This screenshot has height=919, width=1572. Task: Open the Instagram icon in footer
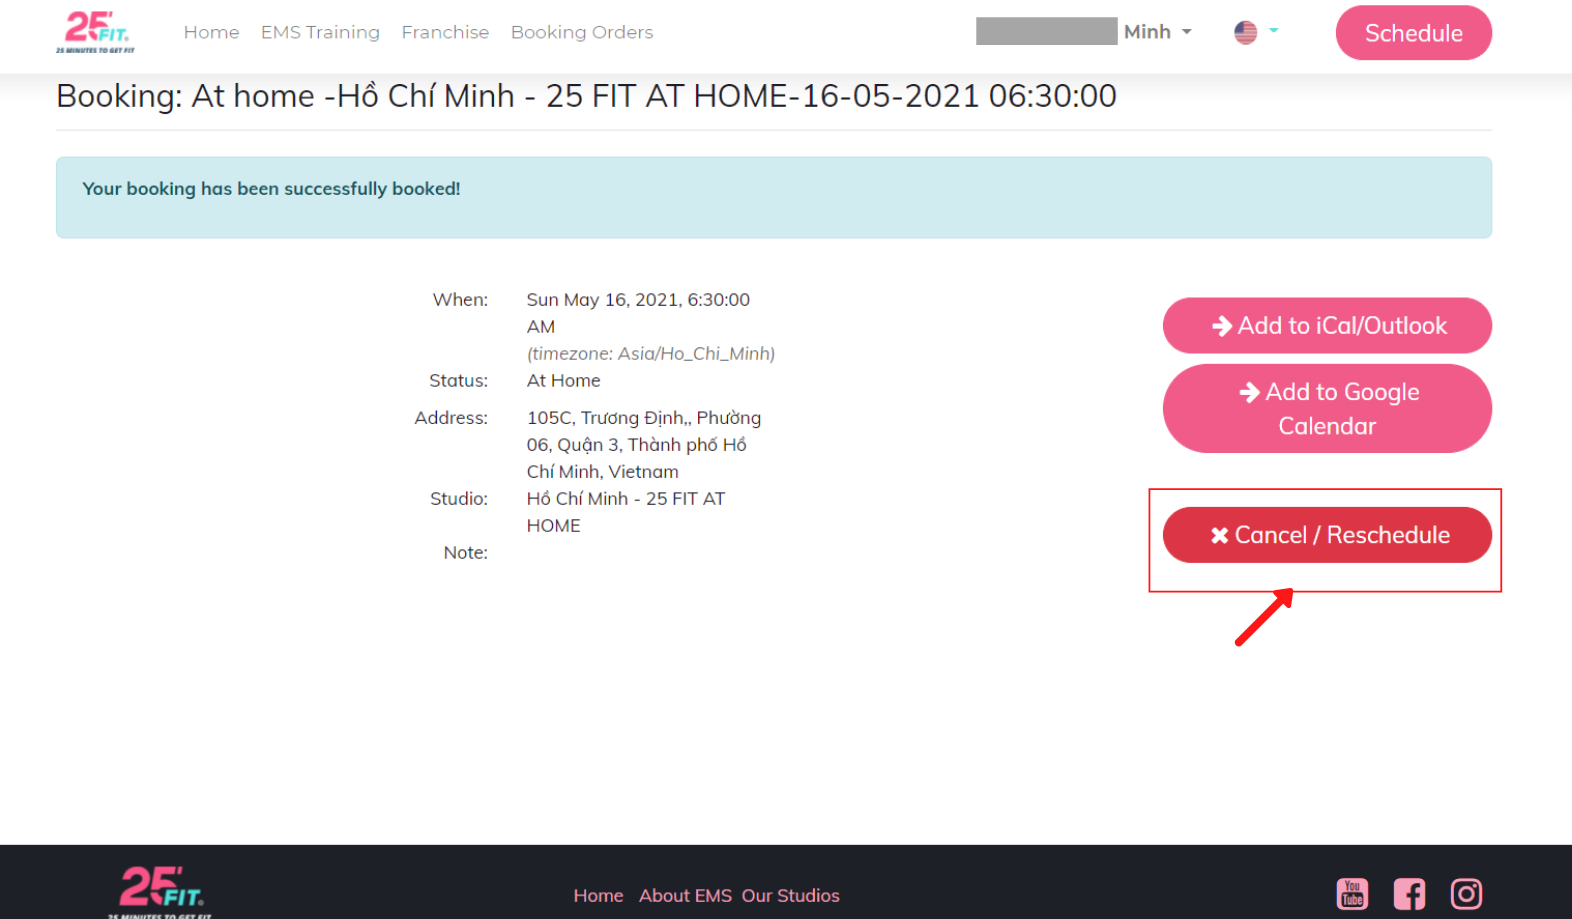pos(1466,894)
